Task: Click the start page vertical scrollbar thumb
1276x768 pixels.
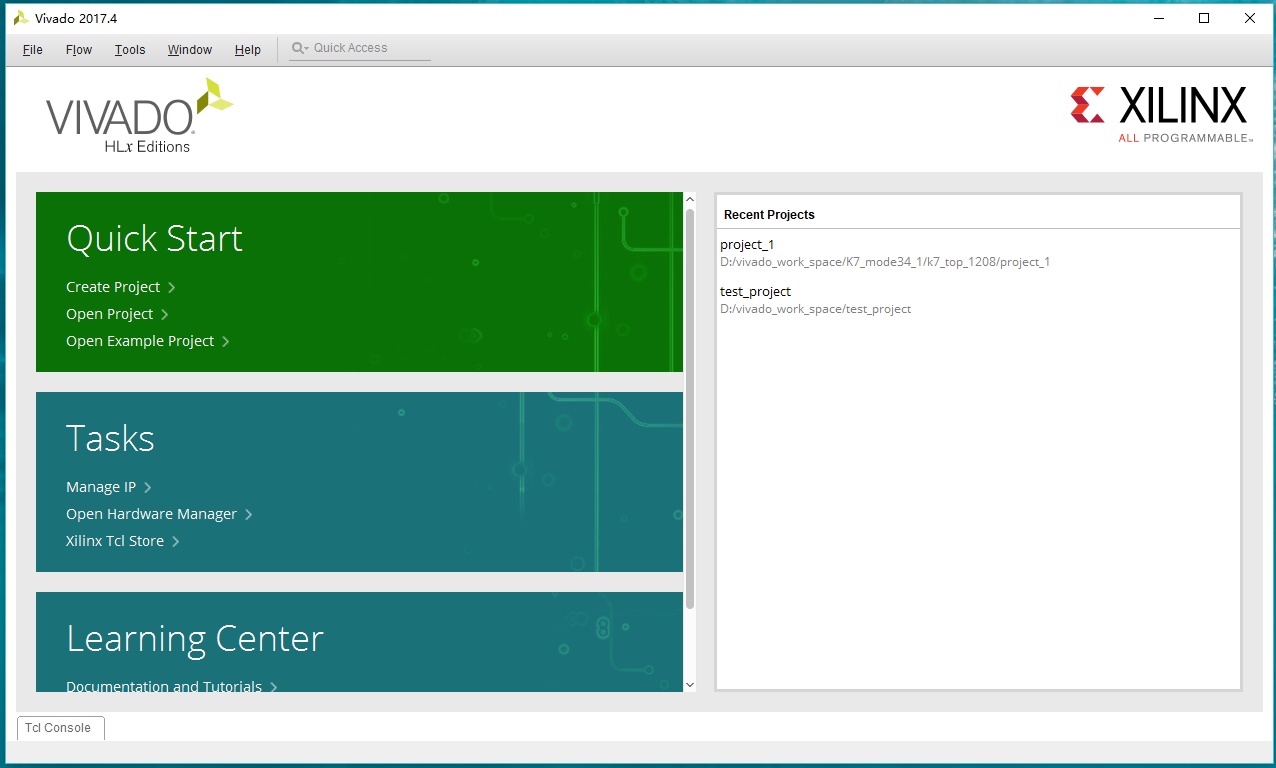Action: (x=690, y=409)
